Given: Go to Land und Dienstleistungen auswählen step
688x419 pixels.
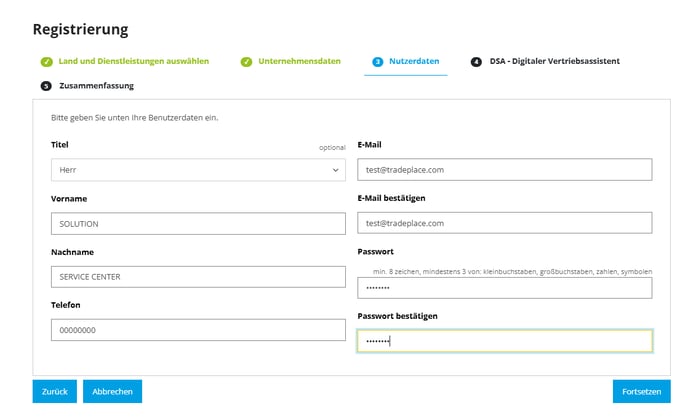Looking at the screenshot, I should (x=134, y=61).
